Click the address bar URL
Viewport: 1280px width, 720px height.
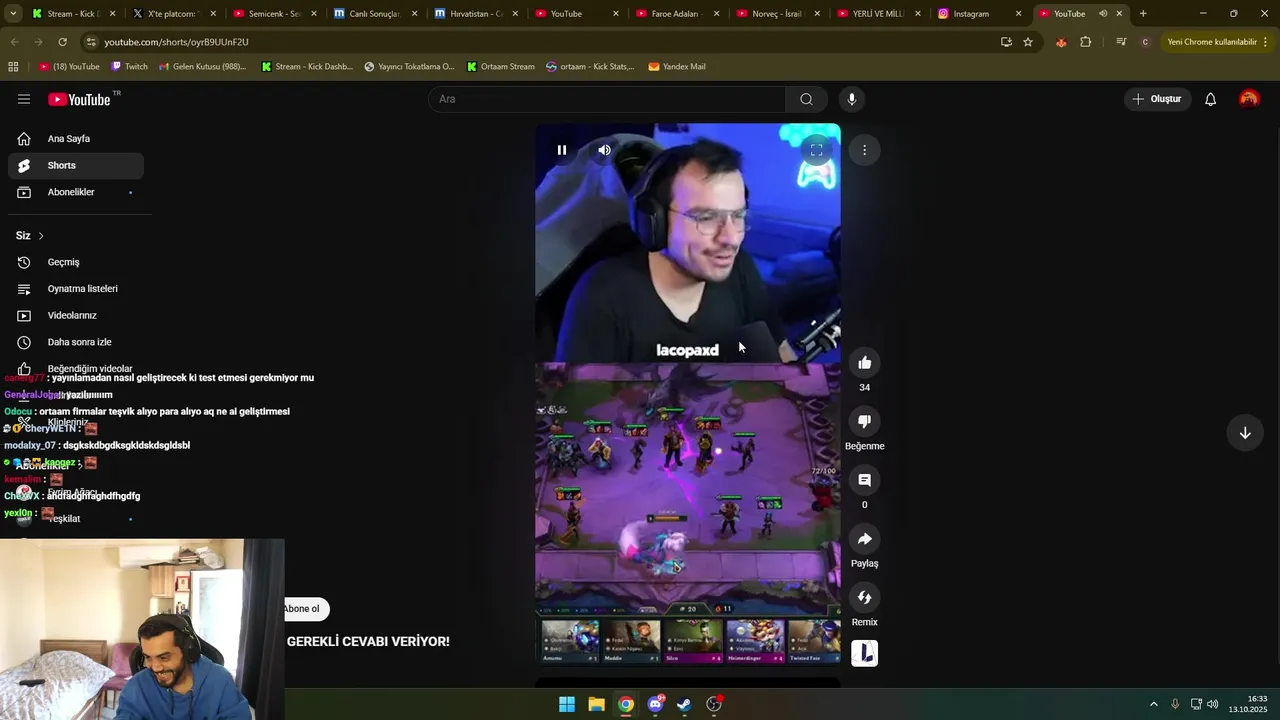(176, 42)
